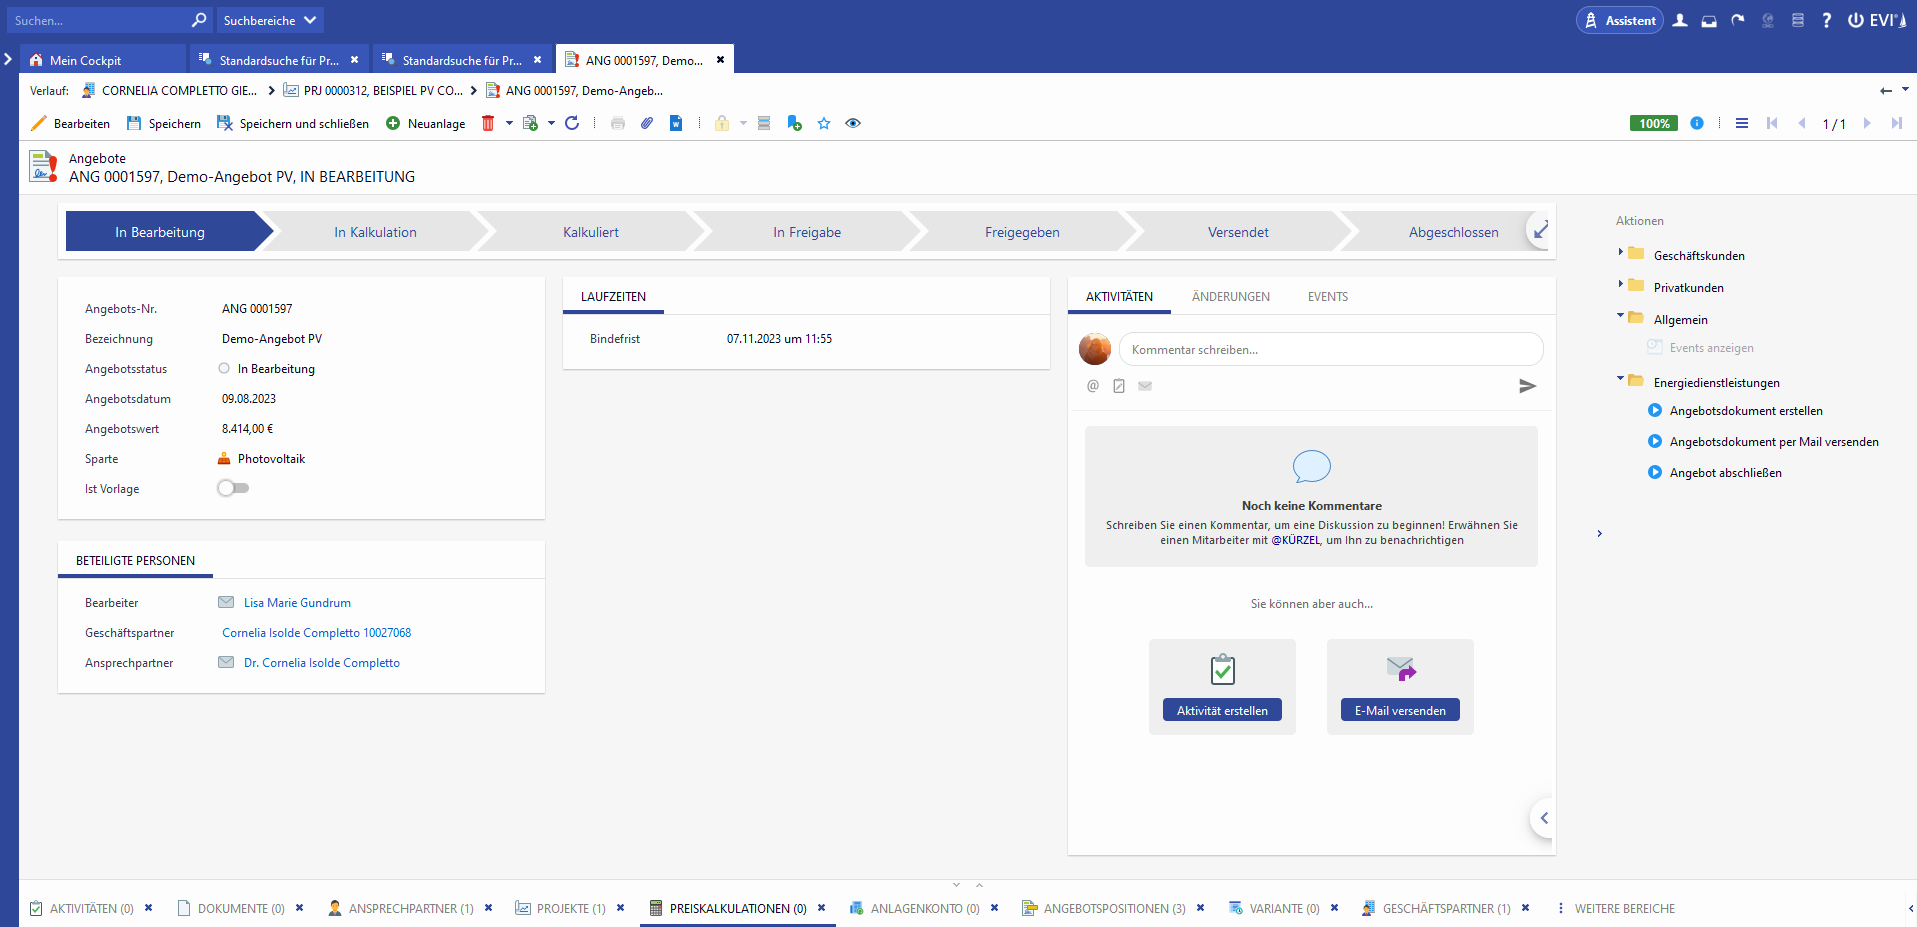The width and height of the screenshot is (1917, 927).
Task: Click the Aktivität erstellen button
Action: tap(1222, 710)
